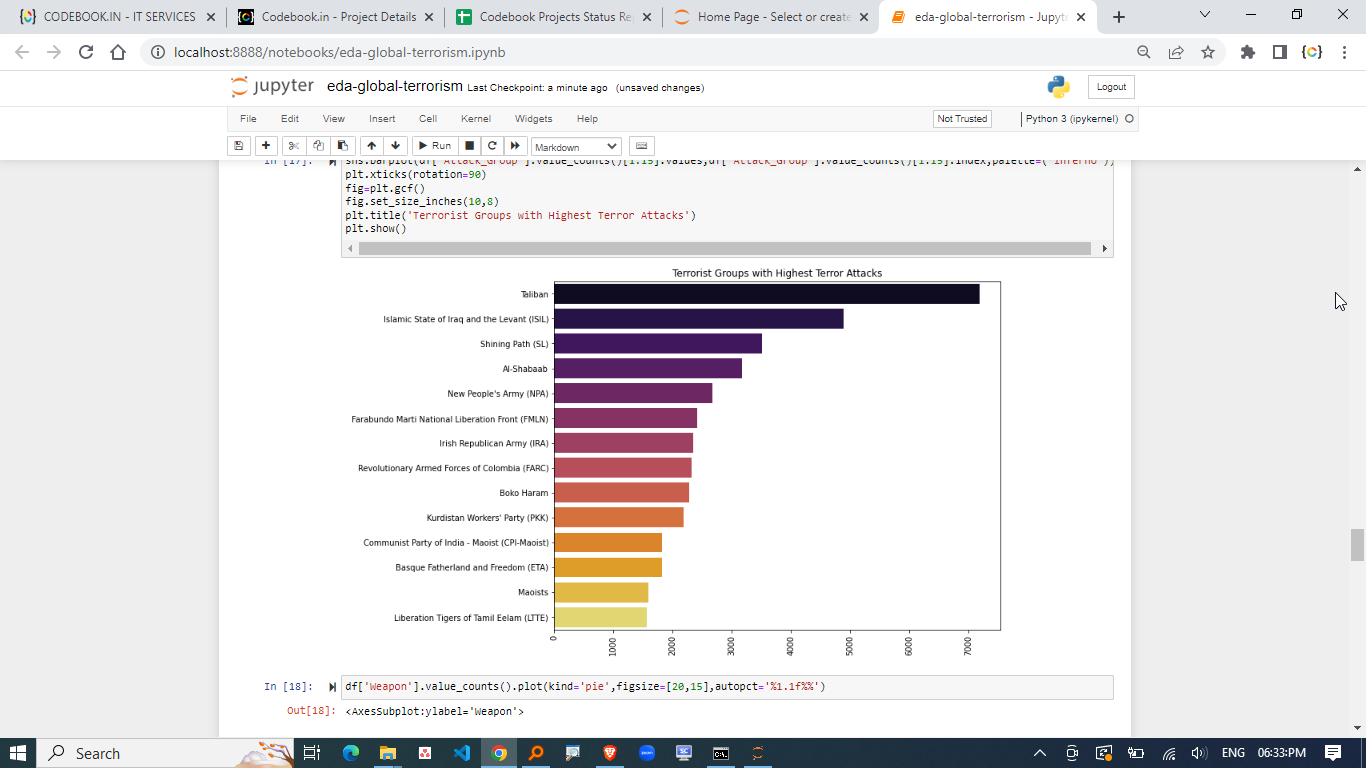Click the Python logo icon
Viewport: 1366px width, 768px height.
pos(1058,87)
